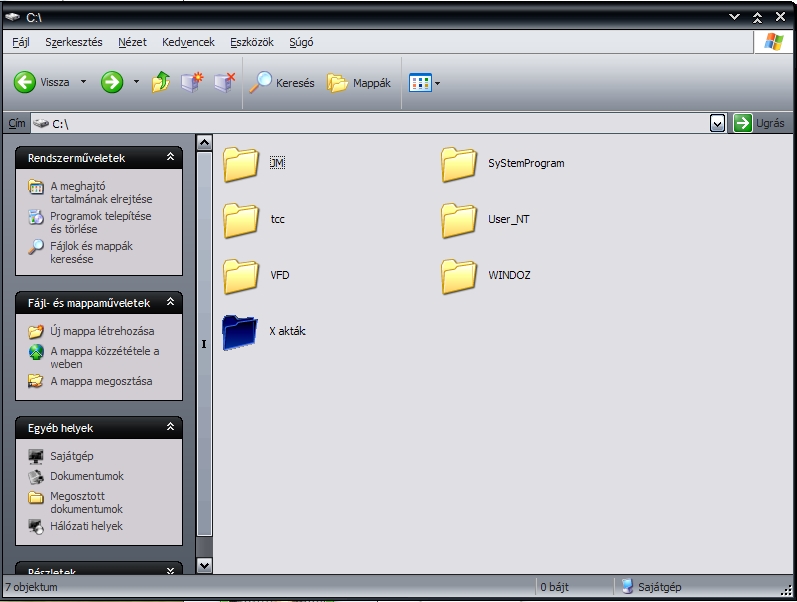Go up one folder level
The image size is (797, 602).
coord(161,82)
